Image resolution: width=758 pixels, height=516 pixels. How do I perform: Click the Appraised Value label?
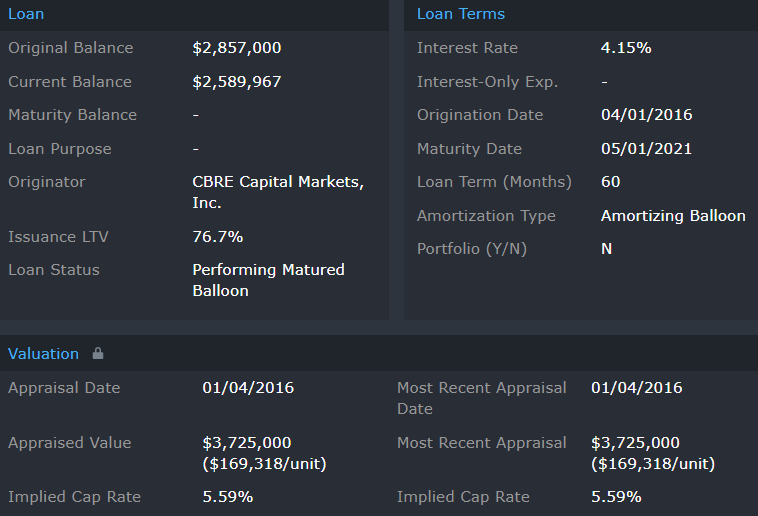coord(69,443)
